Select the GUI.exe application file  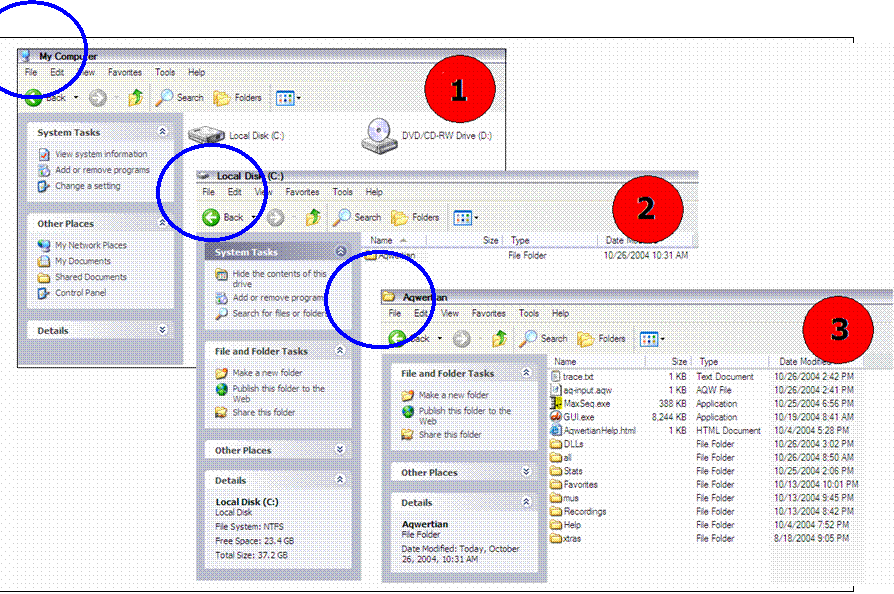click(578, 417)
